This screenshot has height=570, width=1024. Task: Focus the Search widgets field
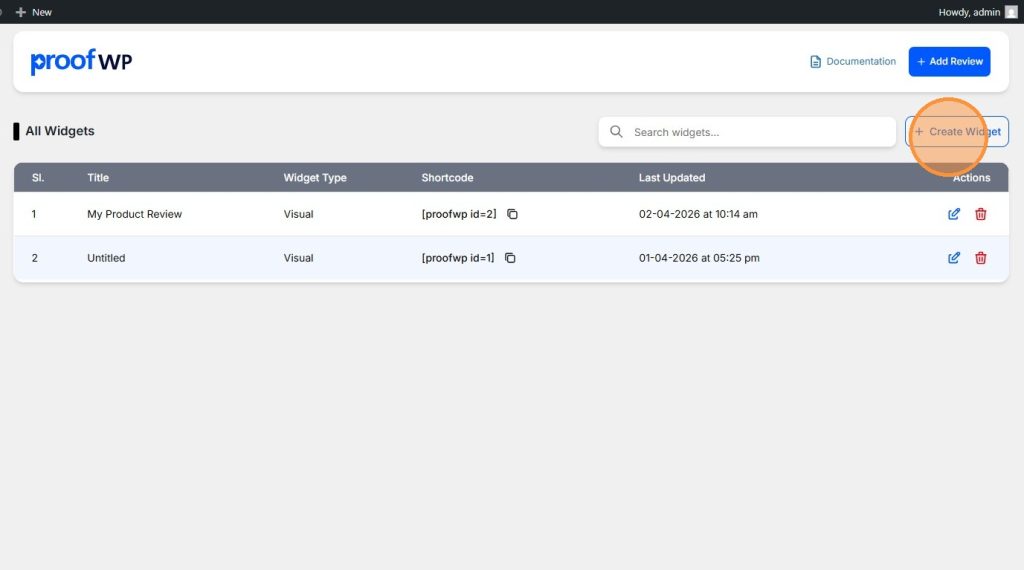(x=747, y=132)
